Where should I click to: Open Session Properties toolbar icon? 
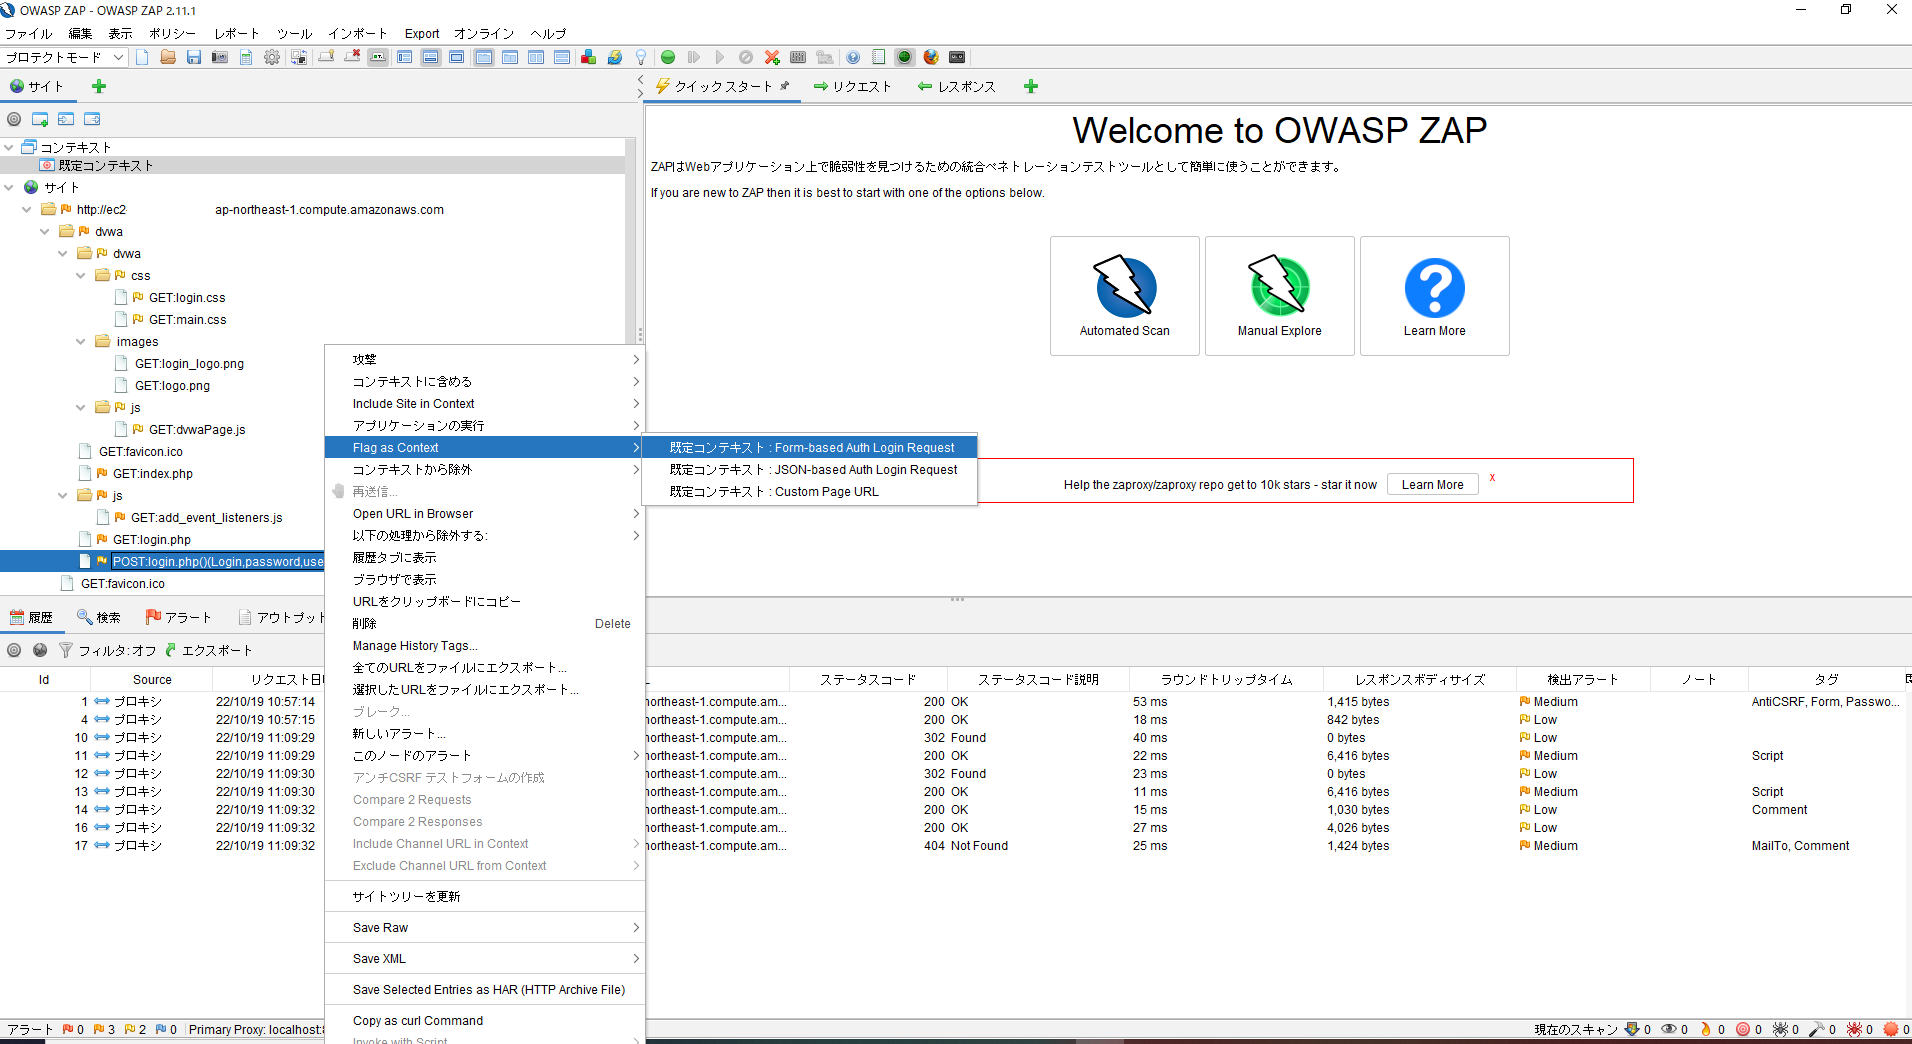(x=246, y=57)
